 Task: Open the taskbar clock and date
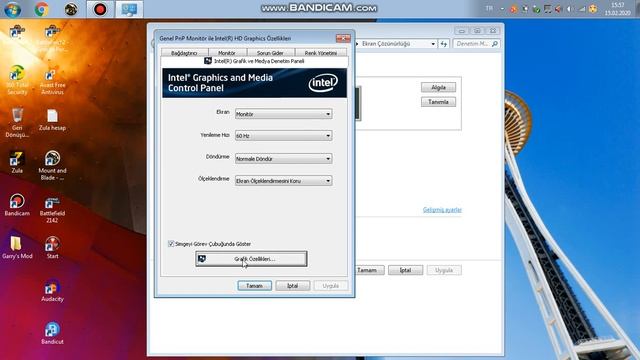[x=618, y=9]
